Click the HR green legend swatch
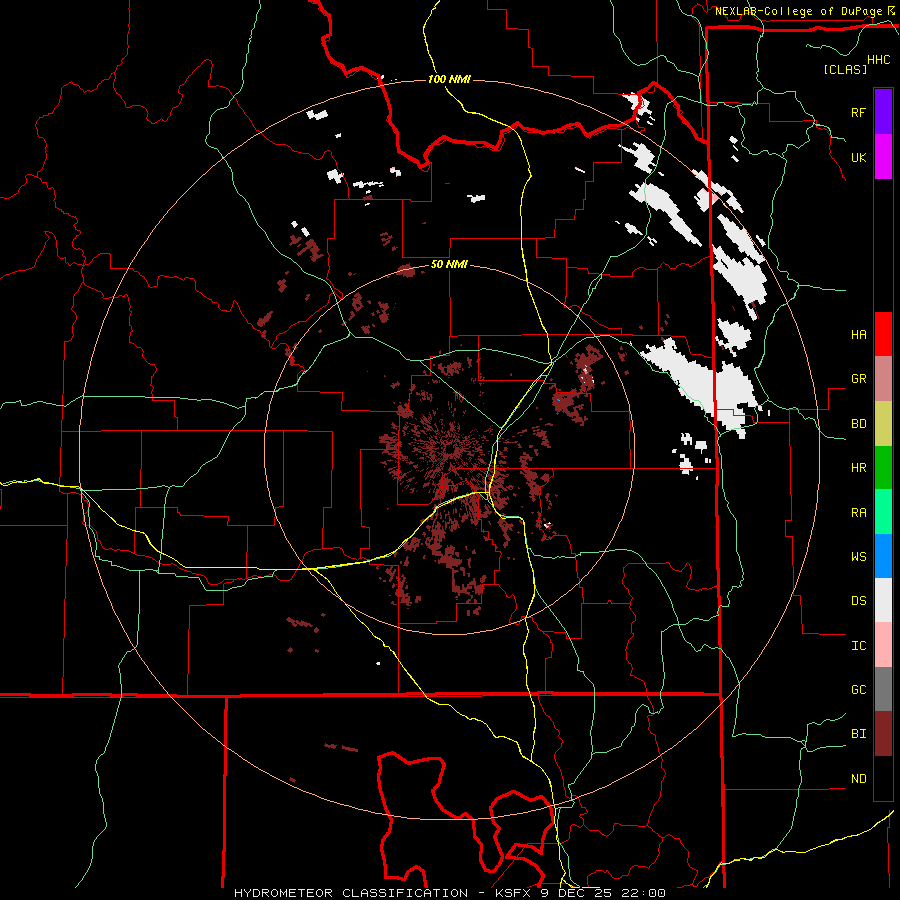 (883, 468)
